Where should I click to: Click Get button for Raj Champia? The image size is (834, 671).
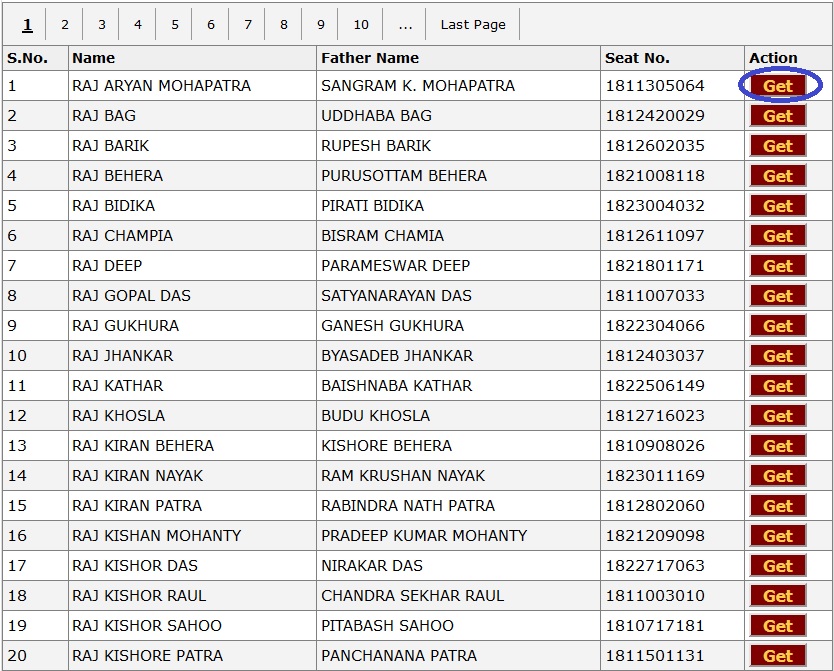tap(778, 236)
